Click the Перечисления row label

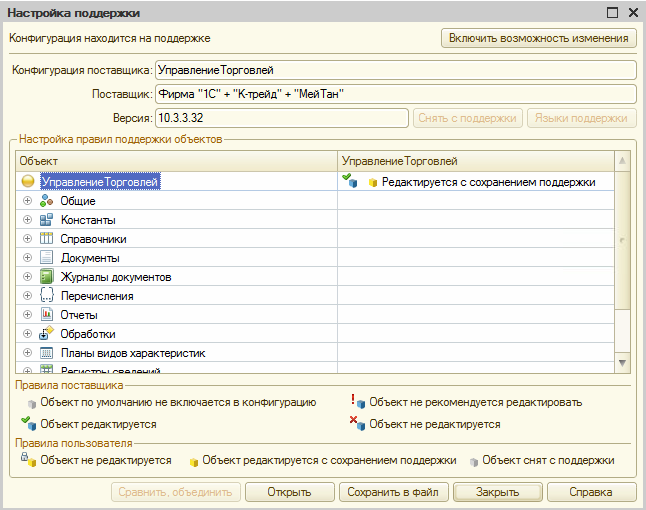click(x=97, y=296)
